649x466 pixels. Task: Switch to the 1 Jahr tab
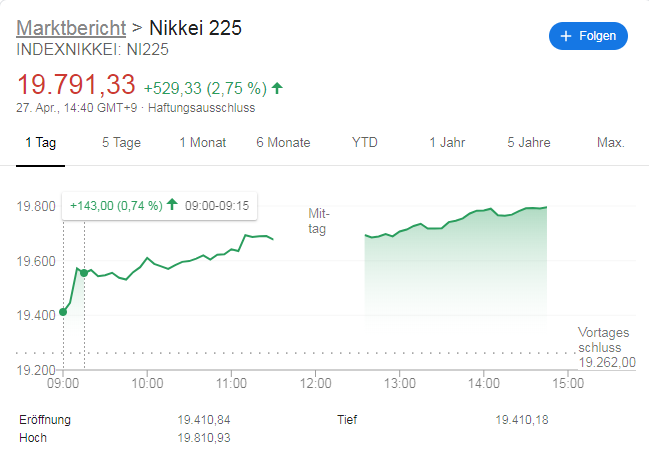(x=447, y=142)
